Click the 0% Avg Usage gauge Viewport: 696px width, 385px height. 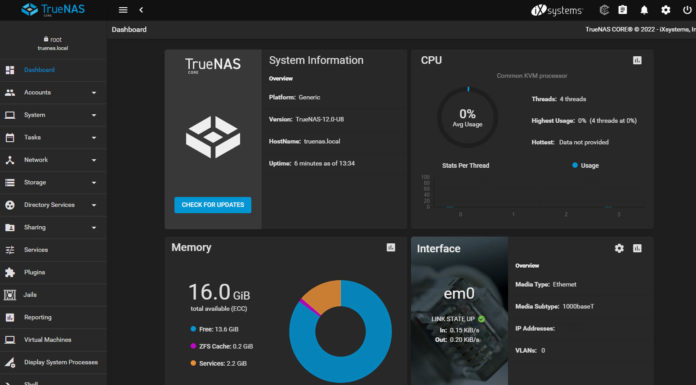(467, 118)
